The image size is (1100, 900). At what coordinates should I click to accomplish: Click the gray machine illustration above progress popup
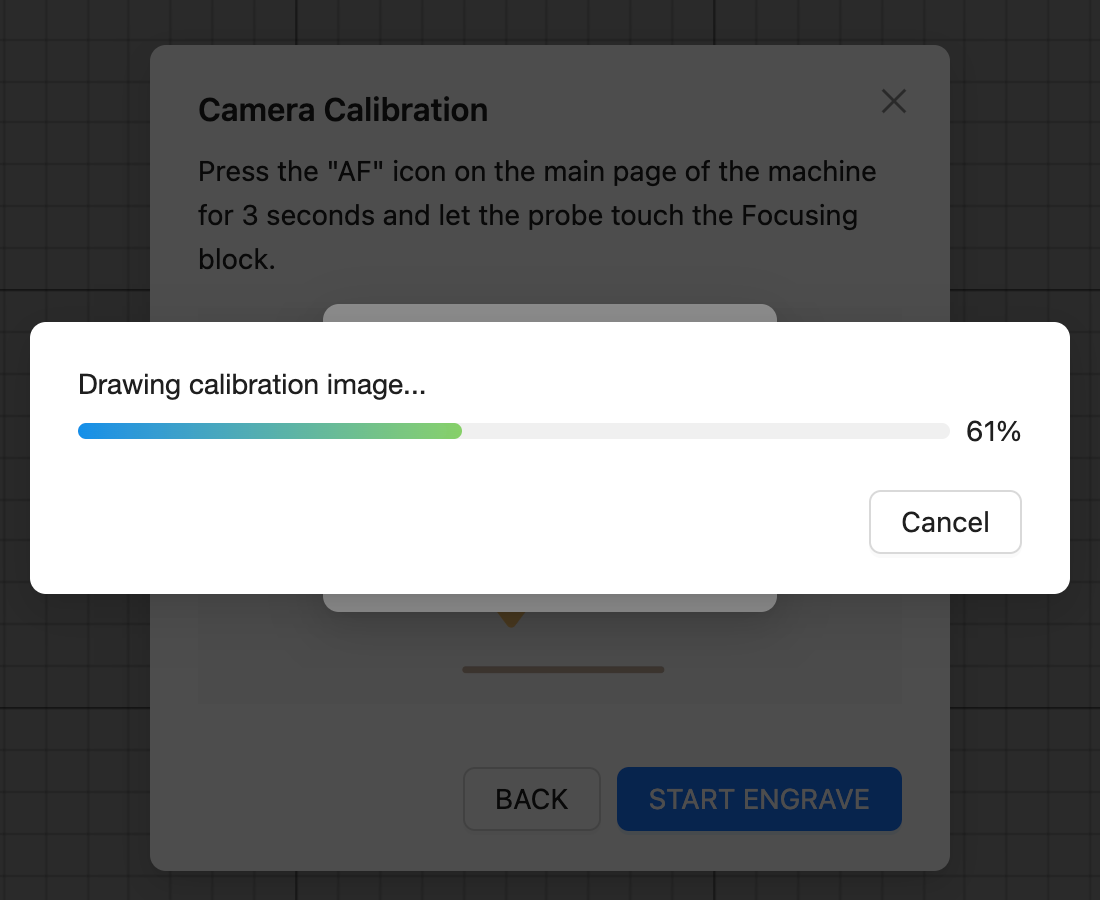(549, 313)
